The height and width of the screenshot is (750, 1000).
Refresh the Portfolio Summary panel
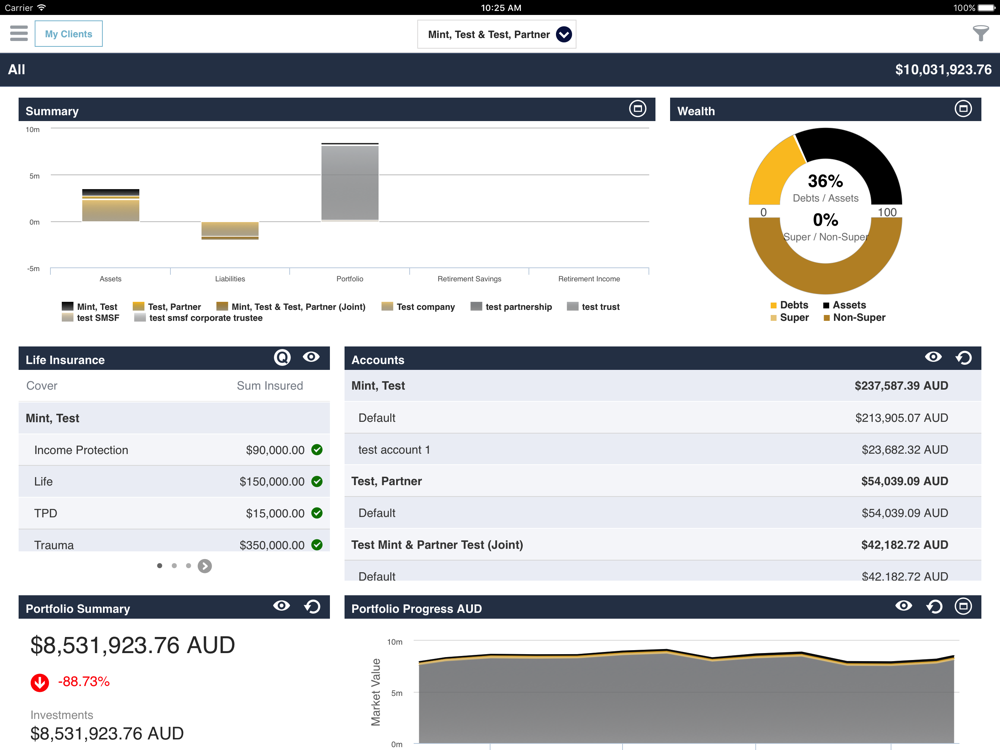coord(312,607)
